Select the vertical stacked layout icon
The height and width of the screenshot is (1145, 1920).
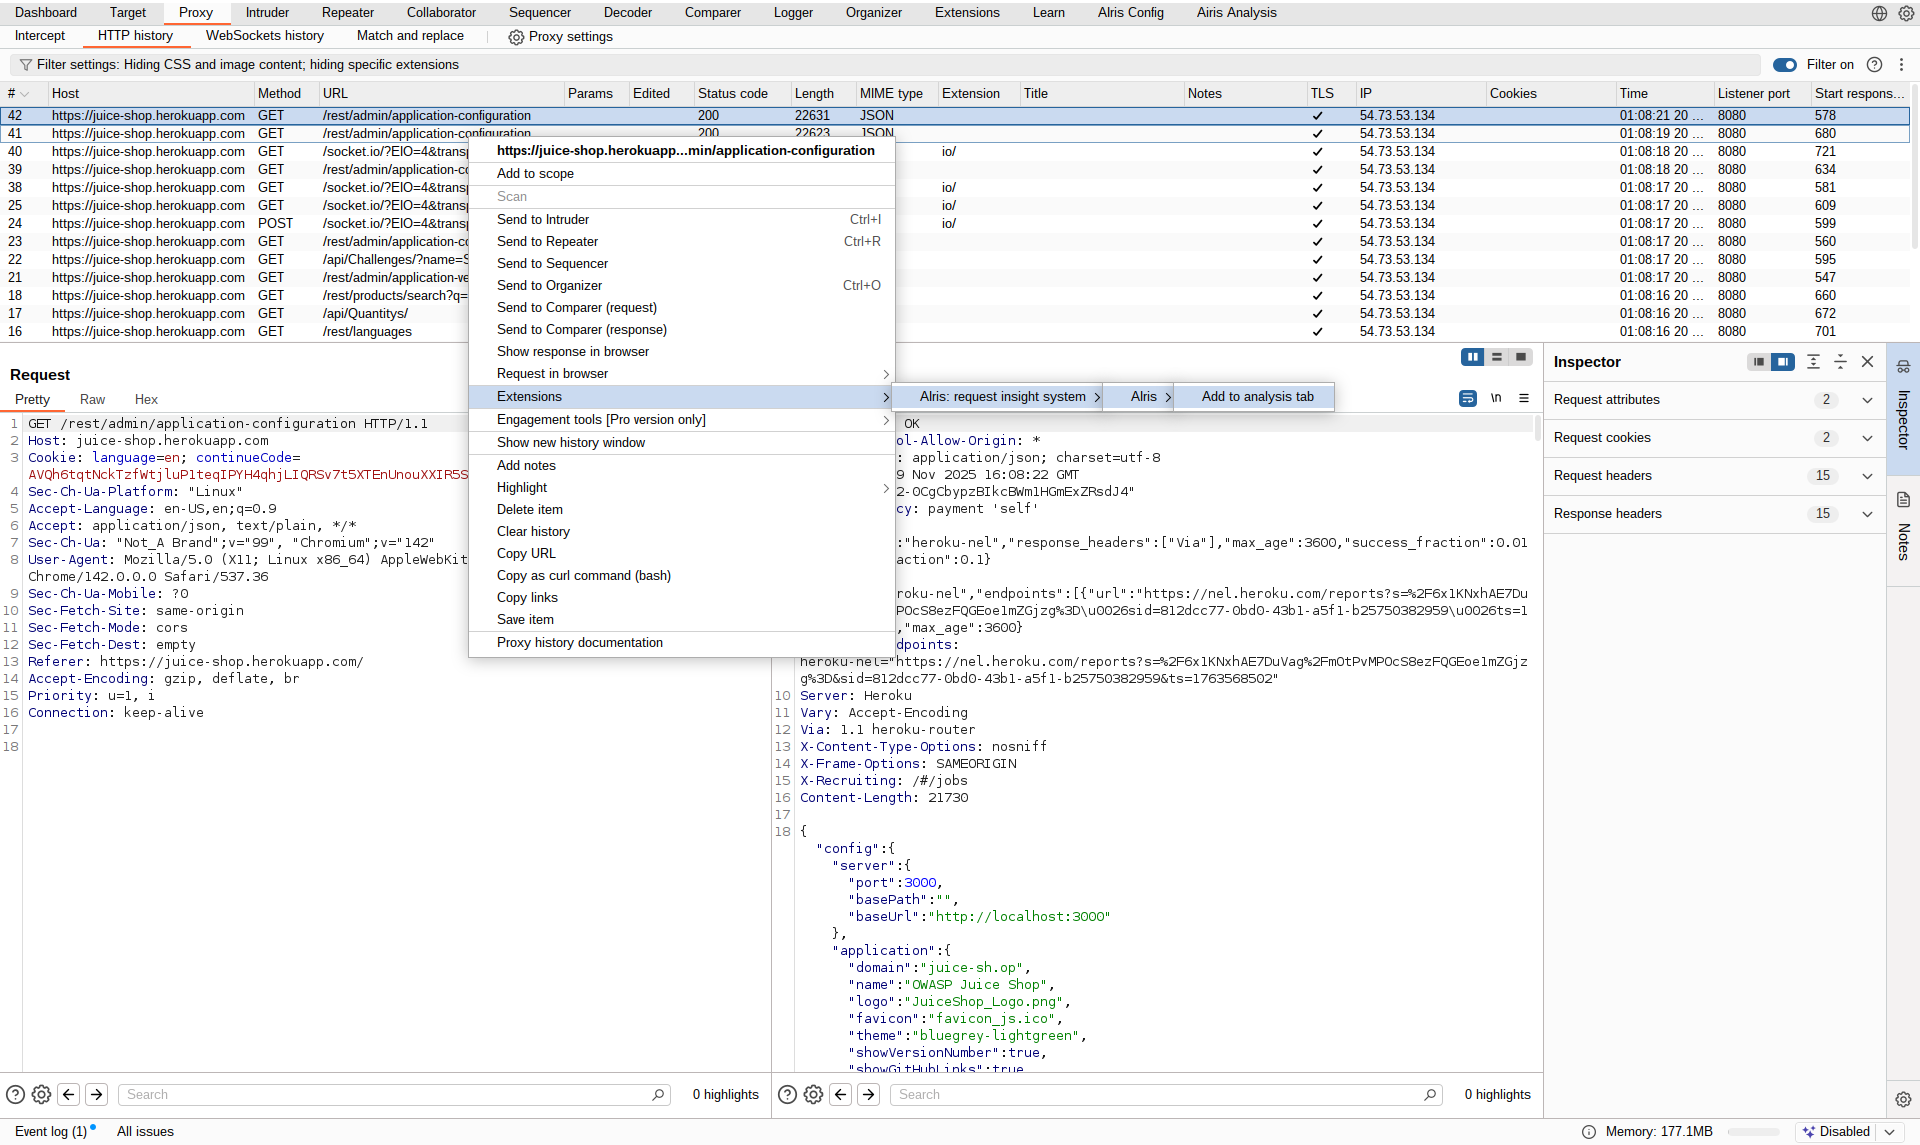(1497, 357)
